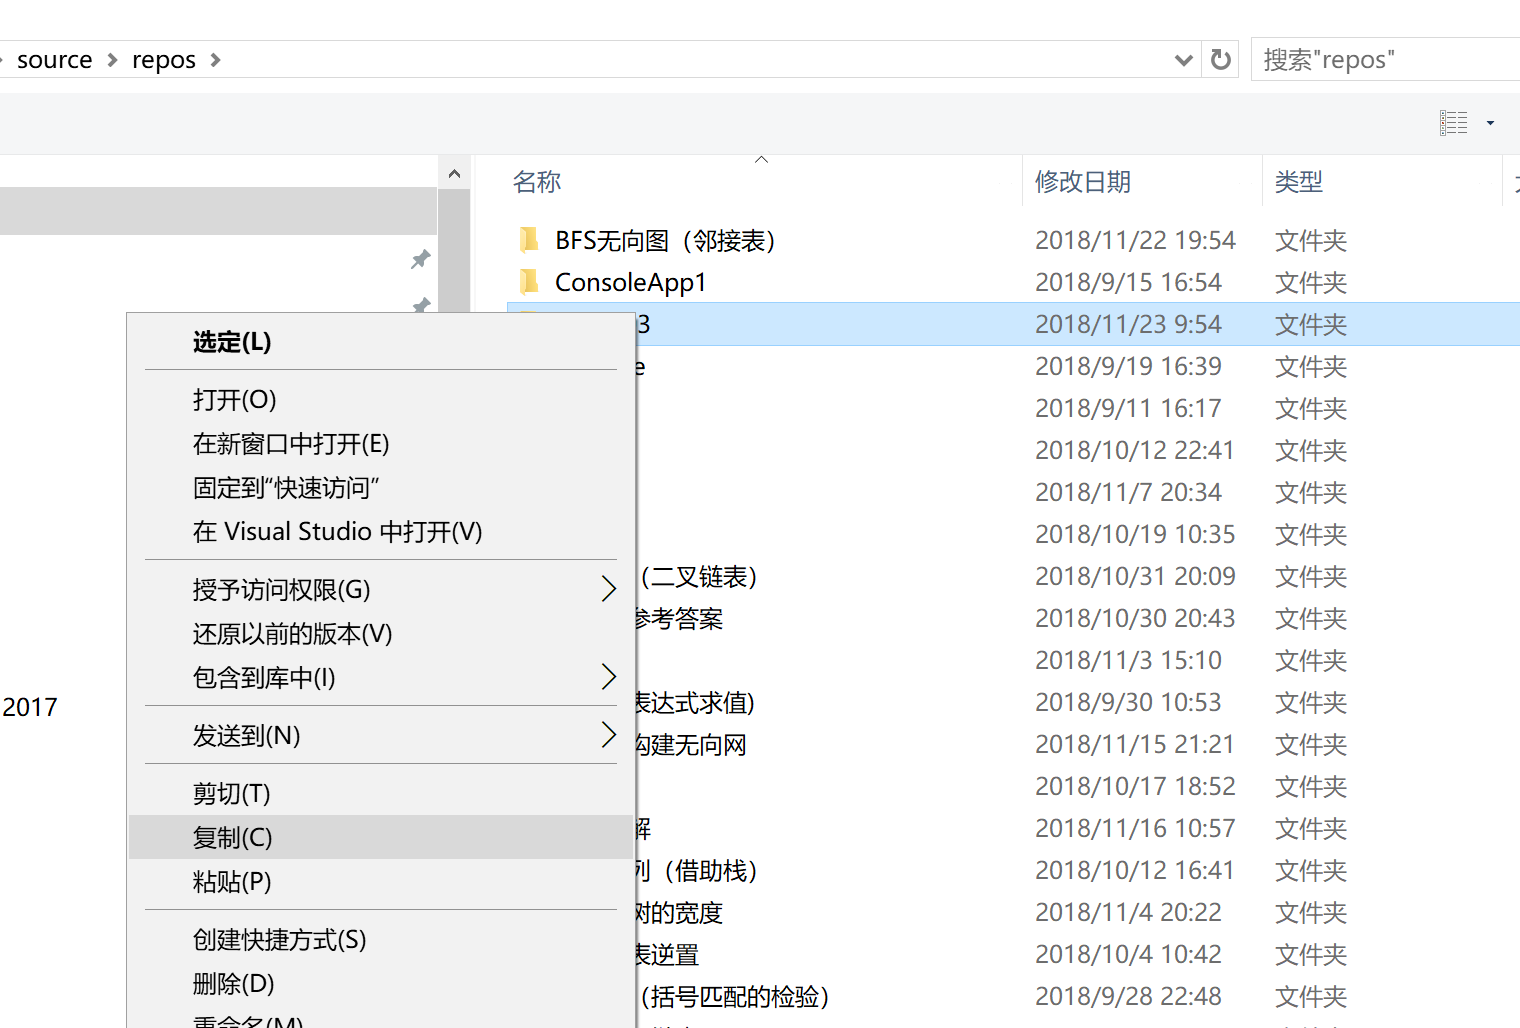
Task: Click the date 2018/9/15 16:54
Action: (1128, 283)
